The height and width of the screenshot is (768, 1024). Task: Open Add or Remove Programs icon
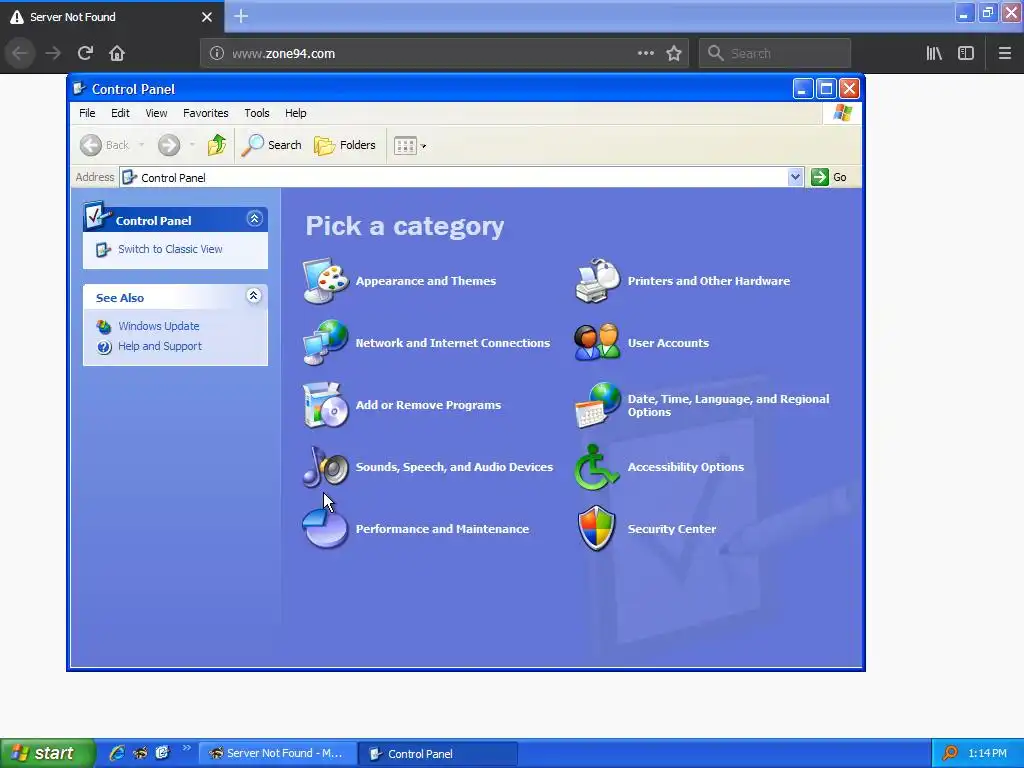pos(326,405)
